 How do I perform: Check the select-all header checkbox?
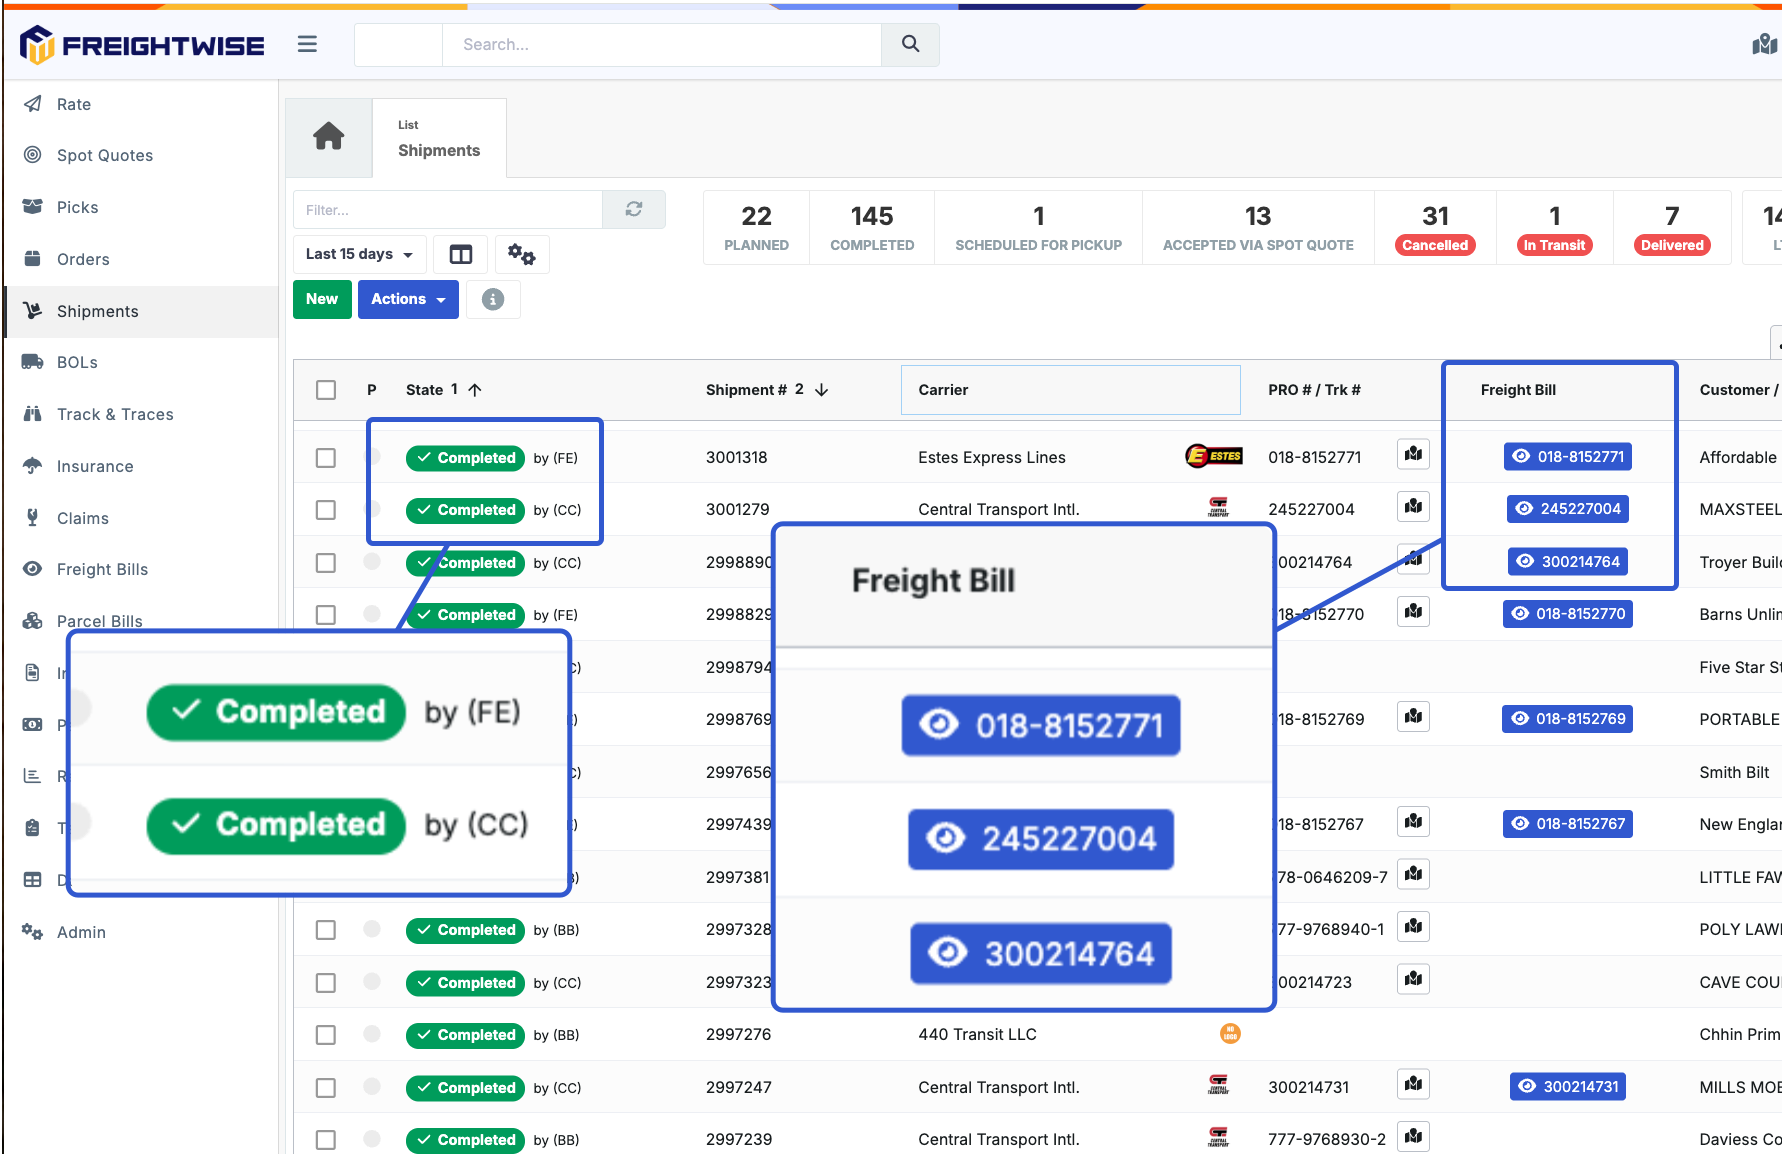(326, 390)
